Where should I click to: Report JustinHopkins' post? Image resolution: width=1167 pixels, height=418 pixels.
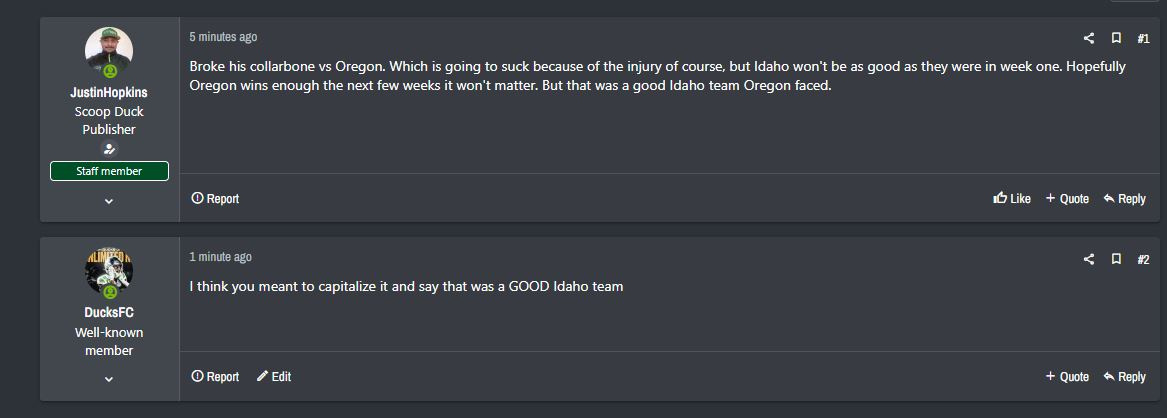[215, 199]
